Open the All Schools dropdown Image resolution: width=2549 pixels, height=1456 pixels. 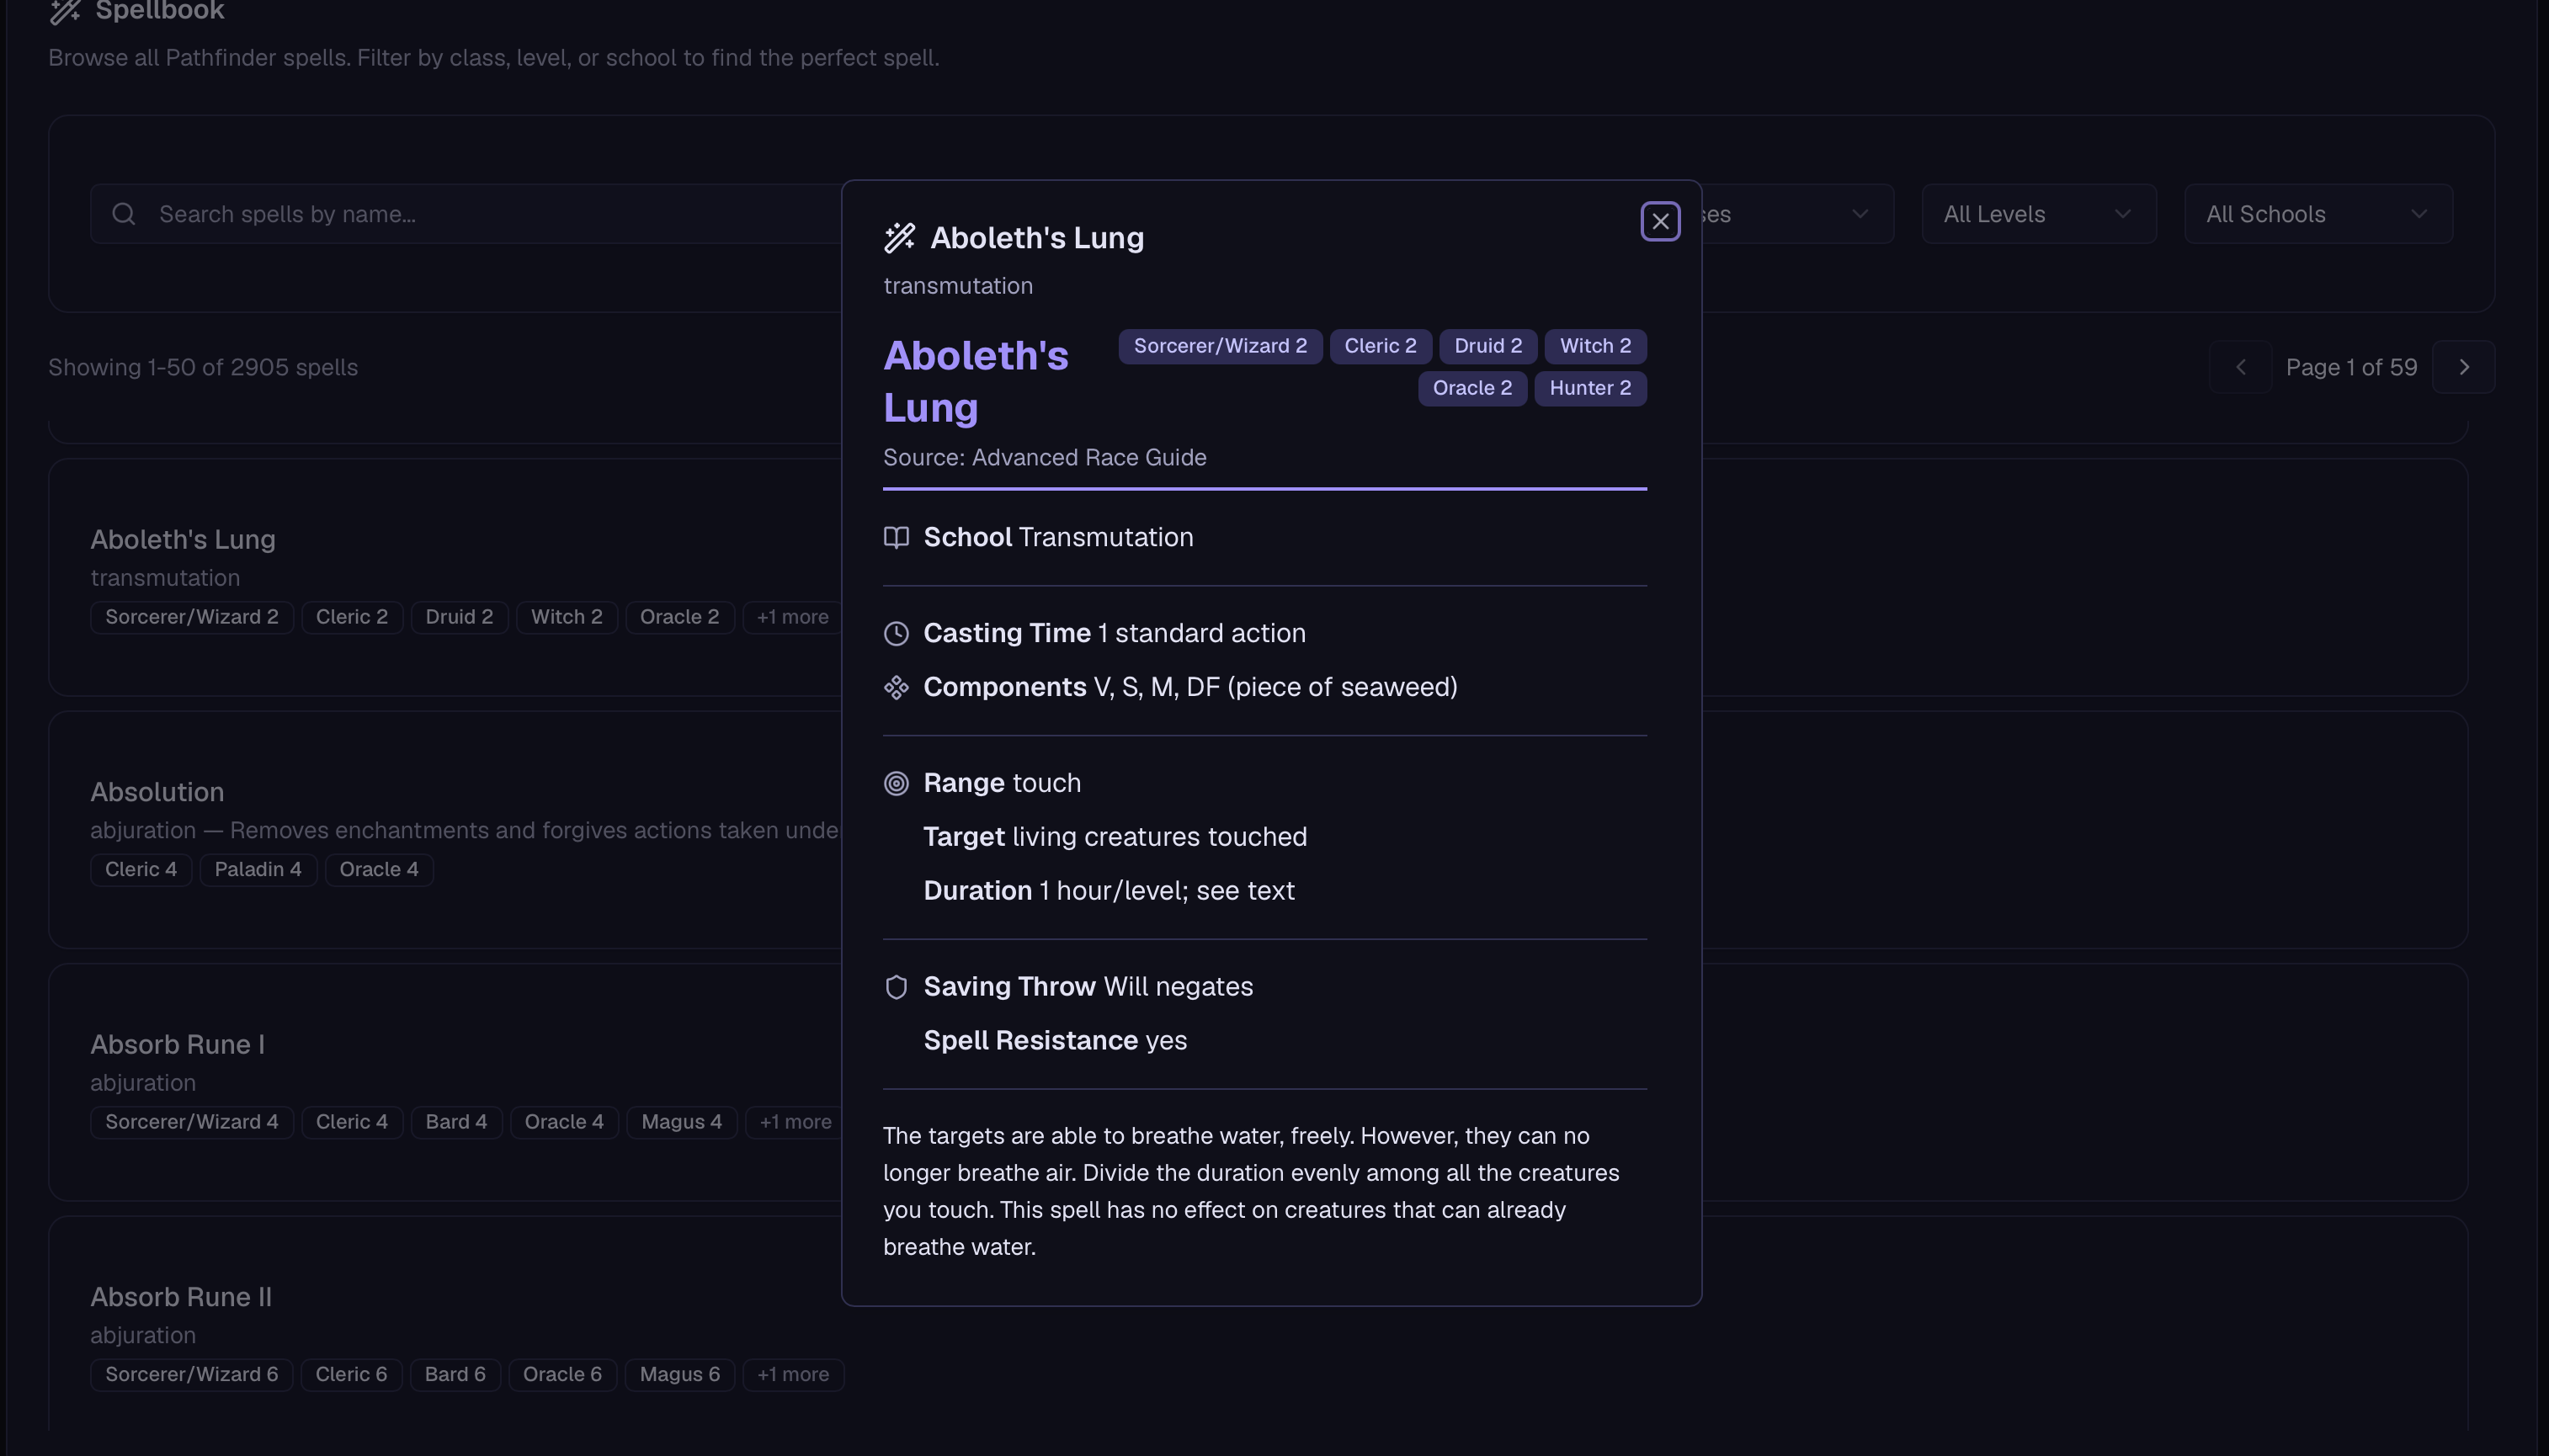(x=2318, y=214)
